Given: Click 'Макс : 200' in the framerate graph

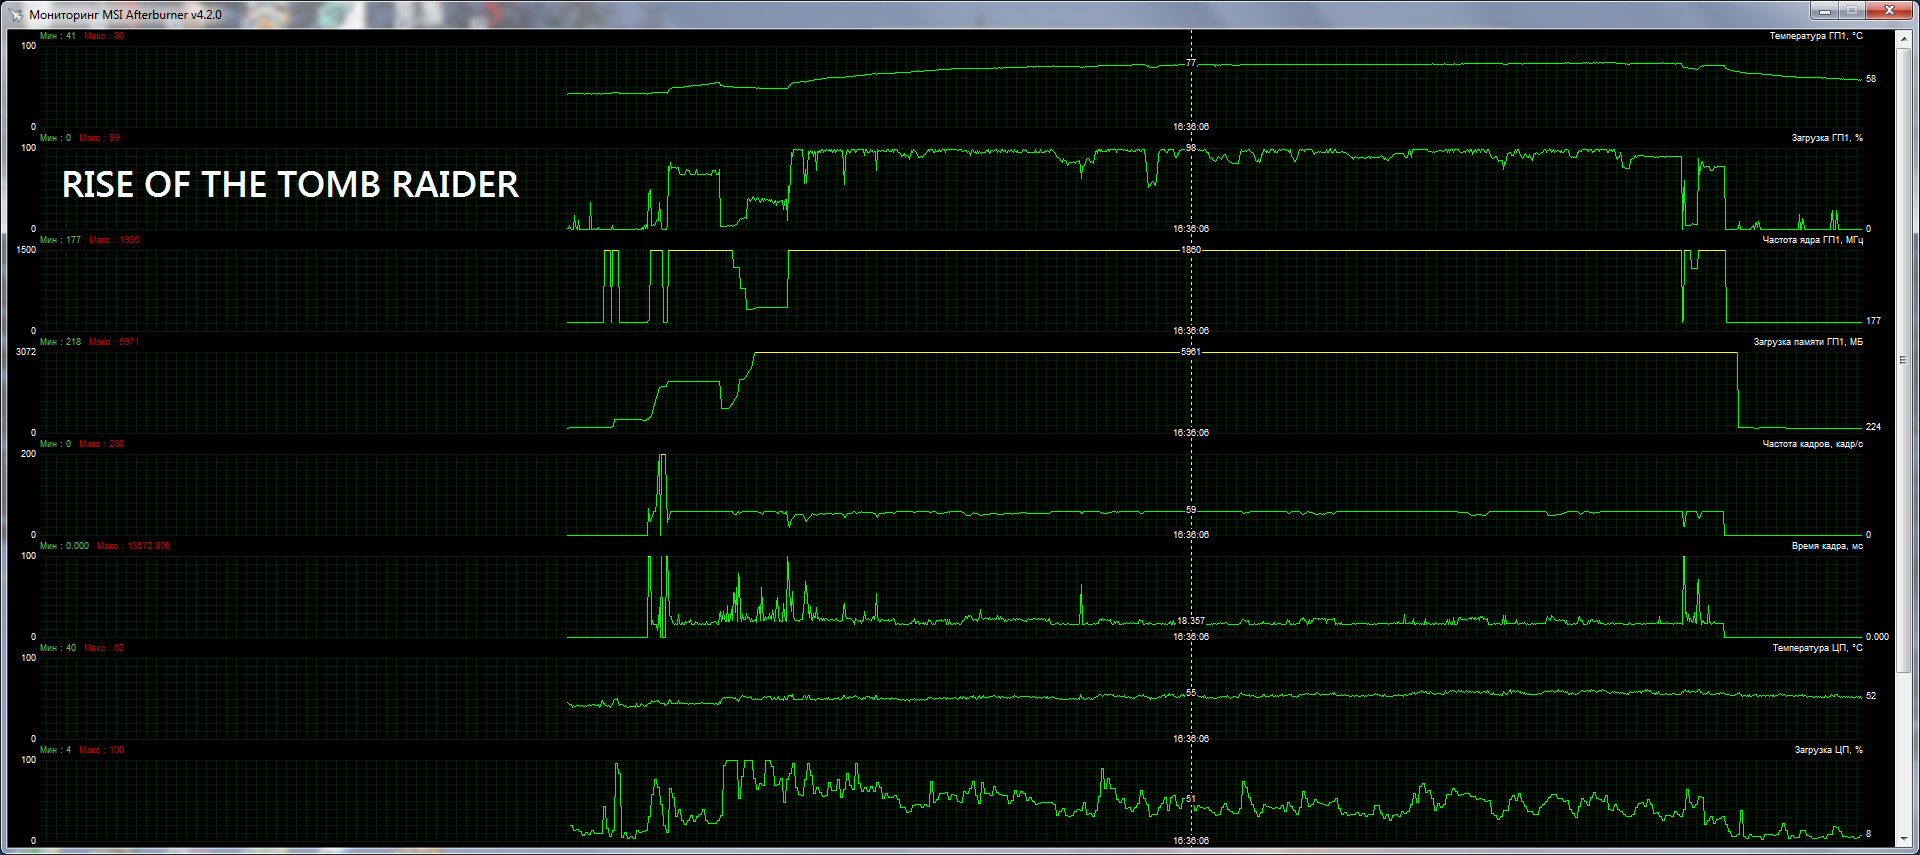Looking at the screenshot, I should 102,444.
